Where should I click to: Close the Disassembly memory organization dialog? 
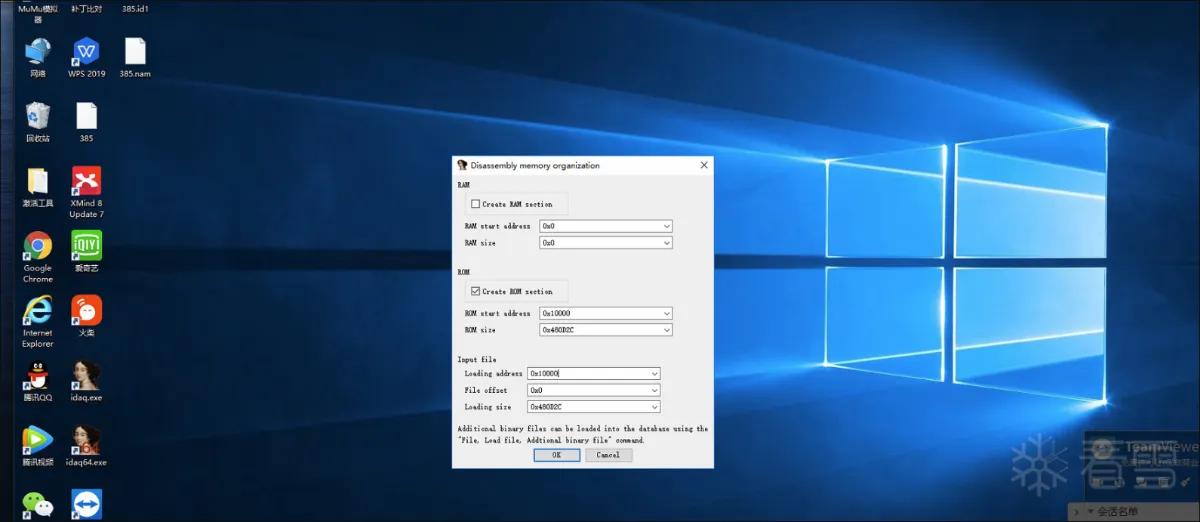[x=704, y=165]
